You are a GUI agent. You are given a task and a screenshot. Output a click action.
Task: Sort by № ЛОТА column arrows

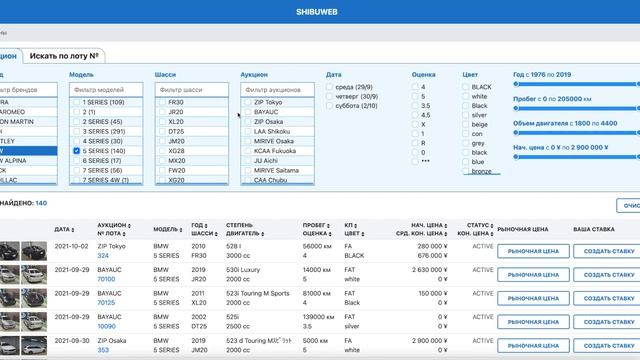point(124,234)
